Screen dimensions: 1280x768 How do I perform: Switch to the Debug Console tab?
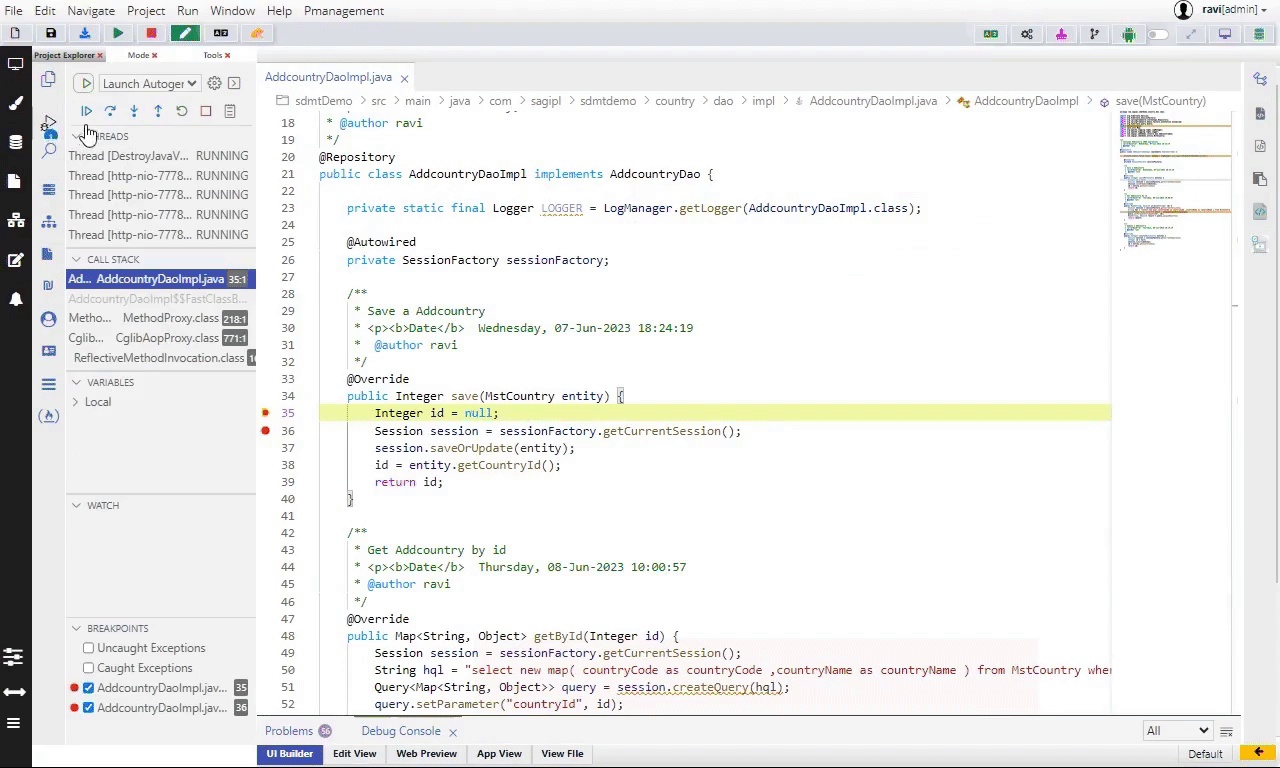pyautogui.click(x=400, y=731)
